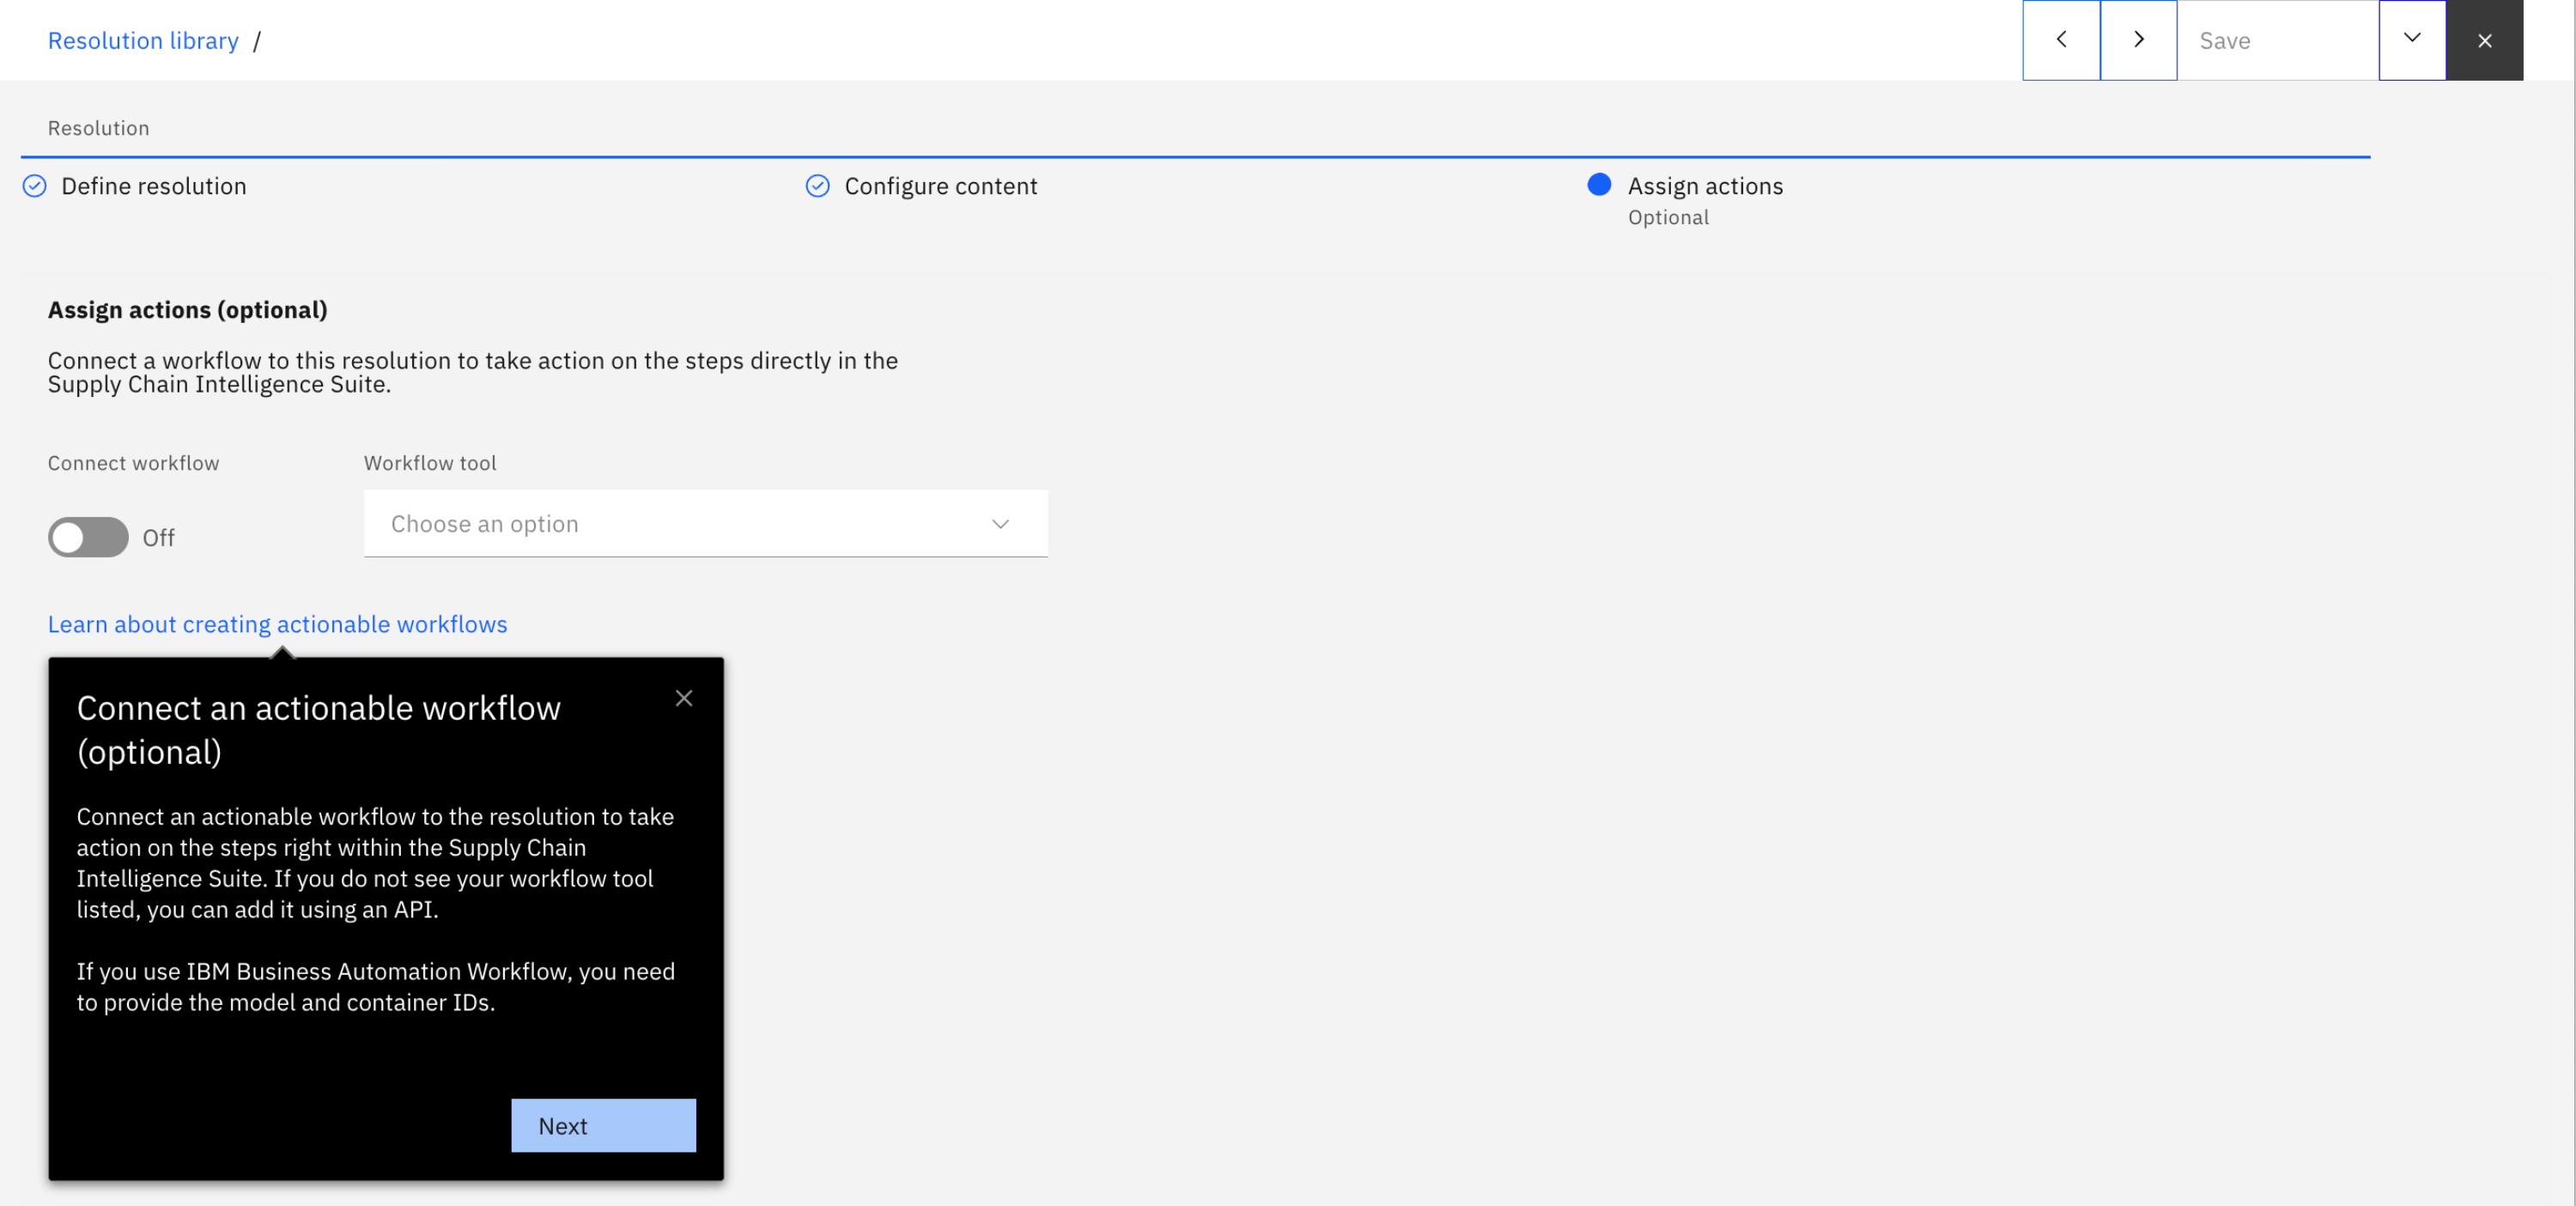Click the Assign actions blue circle indicator
2576x1206 pixels.
1598,185
